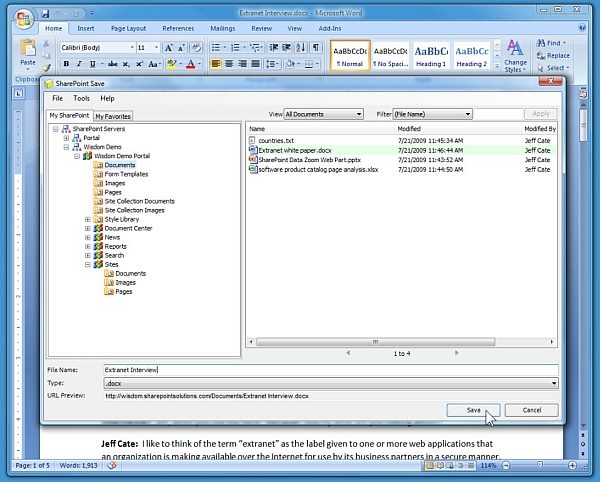Open the font size dropdown showing 11
The height and width of the screenshot is (482, 600).
click(x=157, y=47)
